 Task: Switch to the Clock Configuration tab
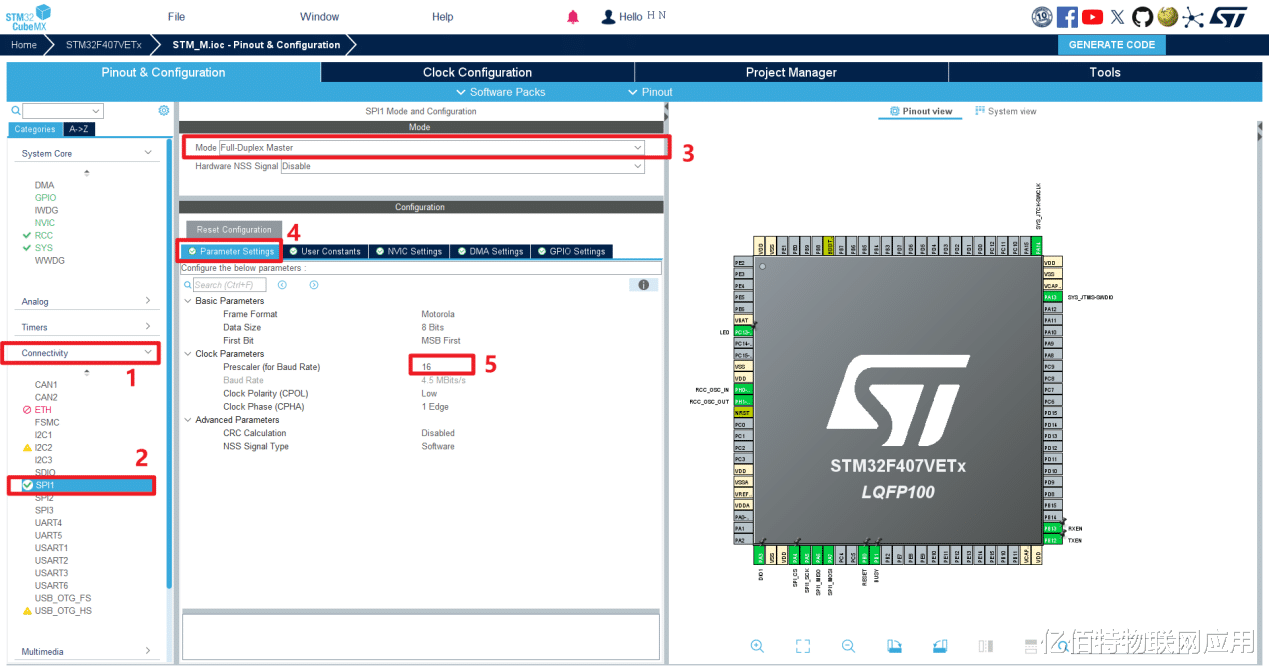[477, 72]
